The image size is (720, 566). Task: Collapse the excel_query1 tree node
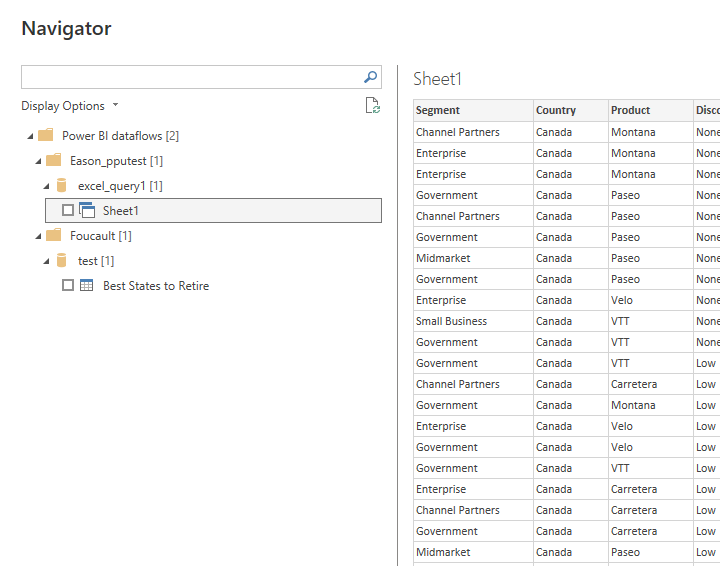pyautogui.click(x=46, y=186)
